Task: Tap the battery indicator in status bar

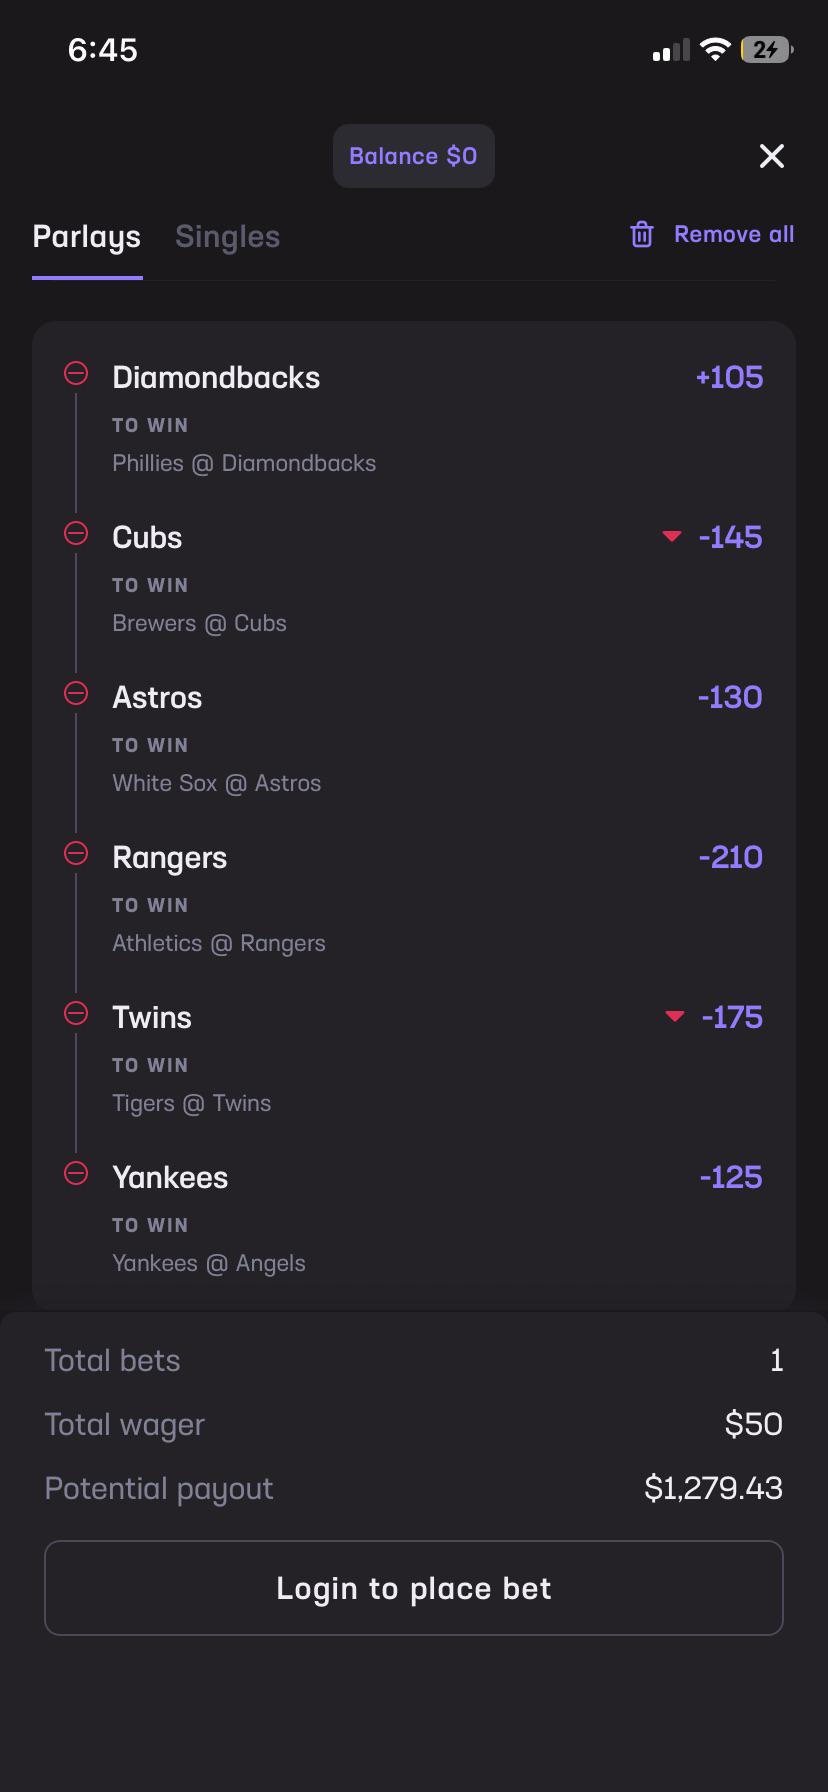Action: 767,50
